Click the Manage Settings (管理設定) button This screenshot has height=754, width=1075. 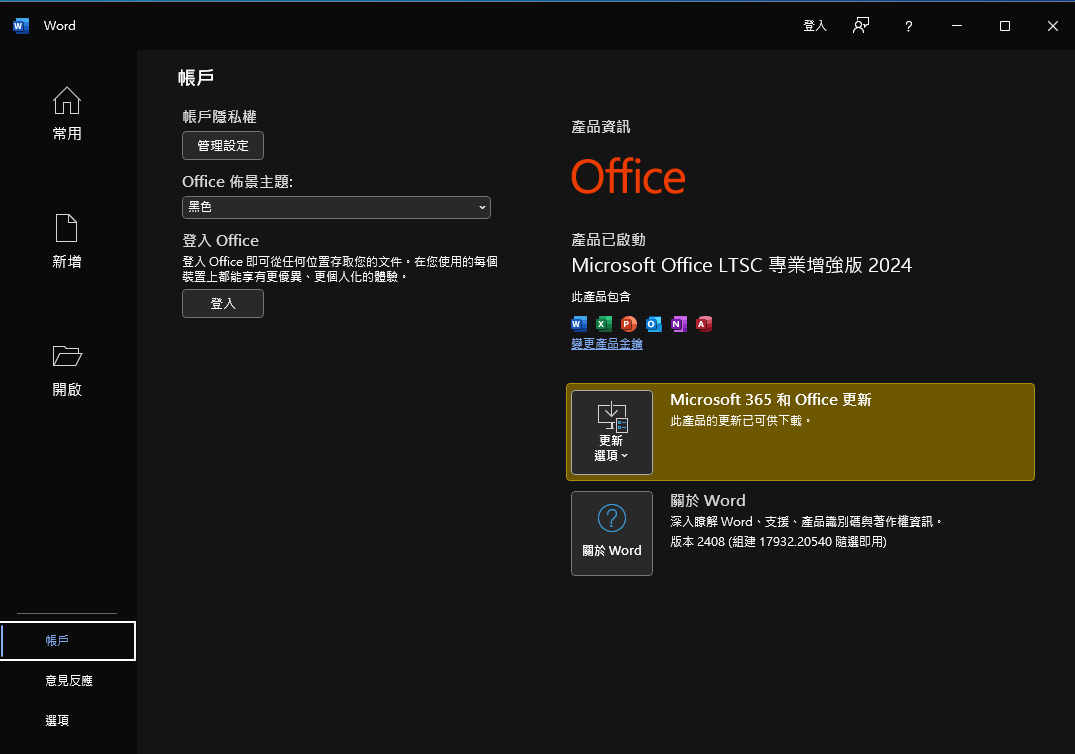[223, 146]
